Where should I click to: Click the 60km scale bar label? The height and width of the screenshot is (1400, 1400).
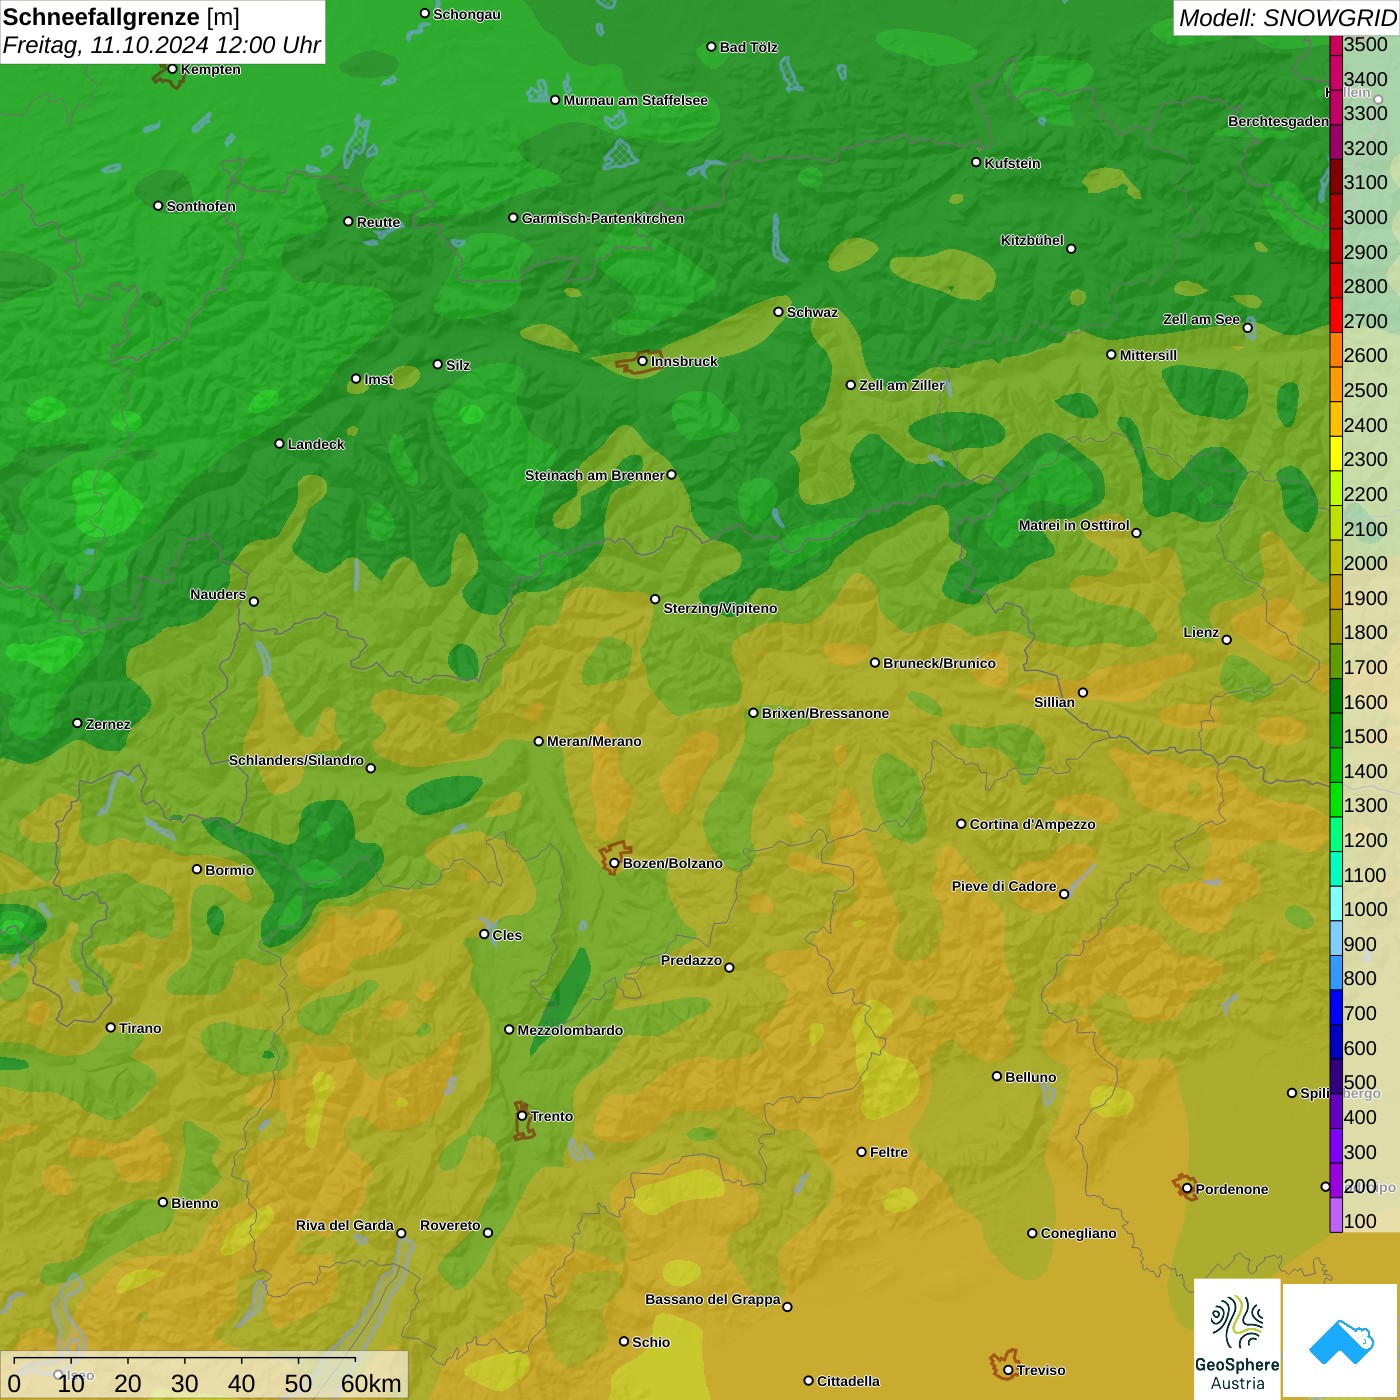click(x=371, y=1383)
